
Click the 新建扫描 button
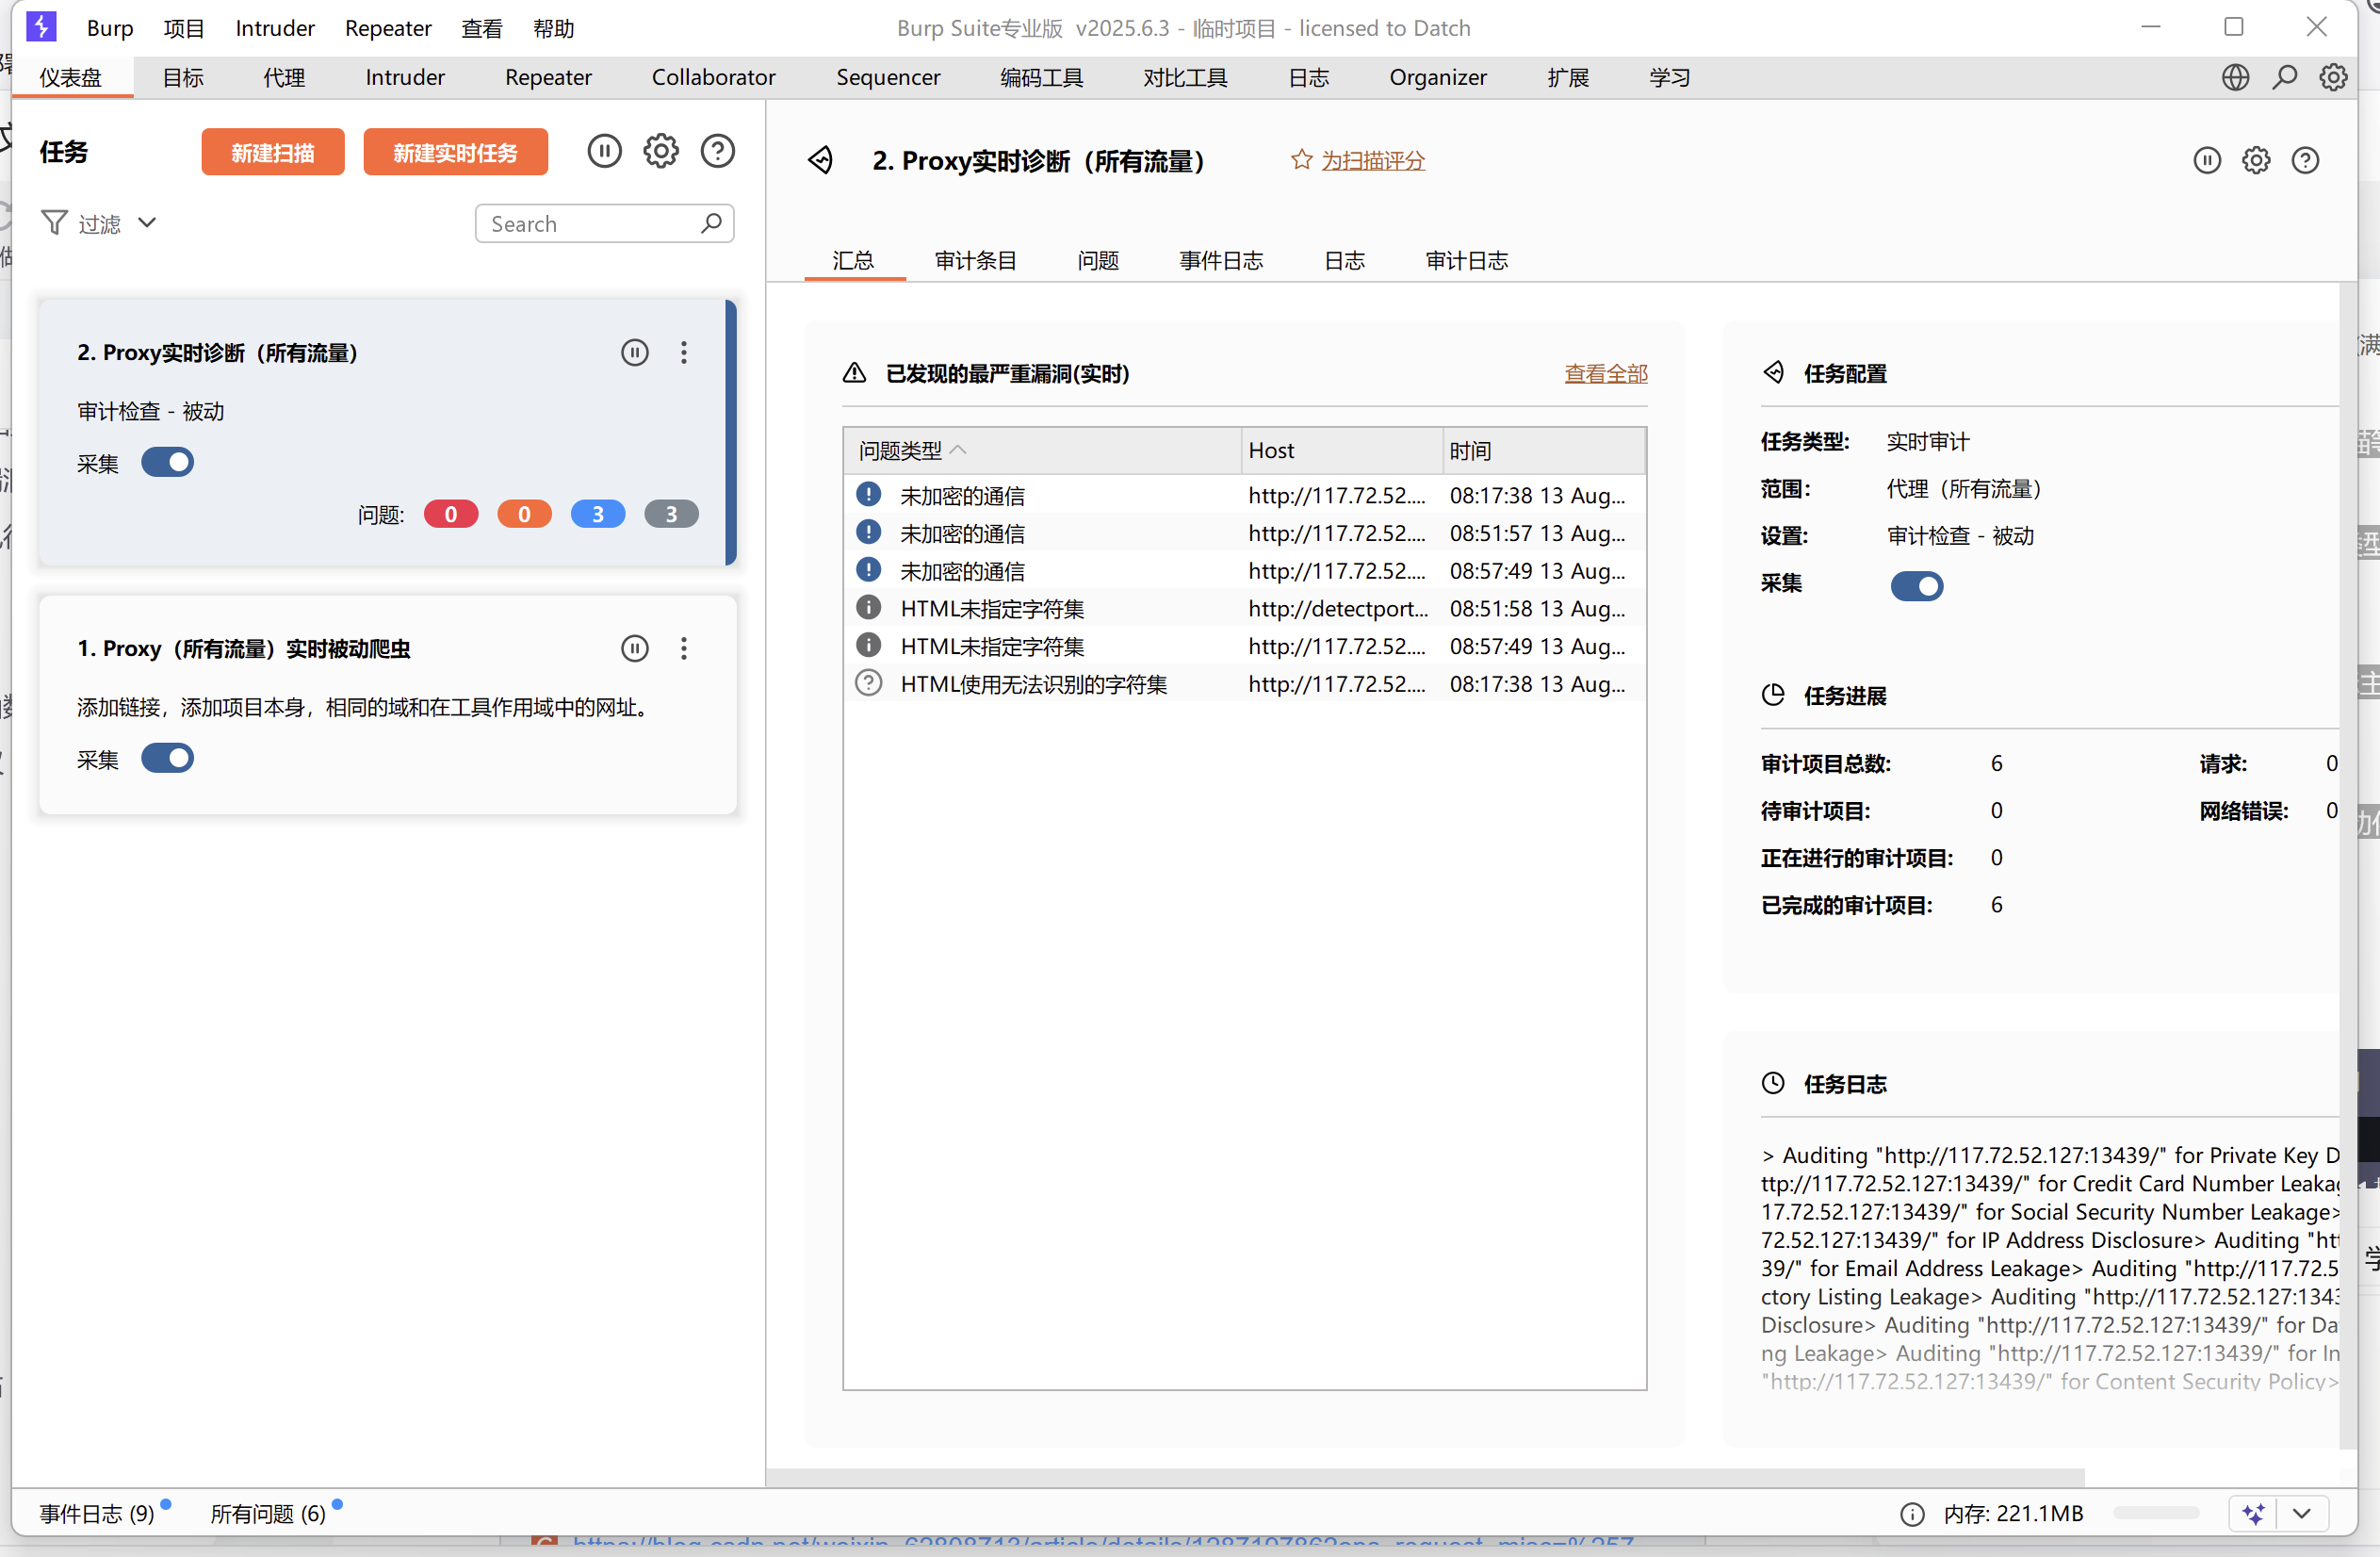pos(272,152)
